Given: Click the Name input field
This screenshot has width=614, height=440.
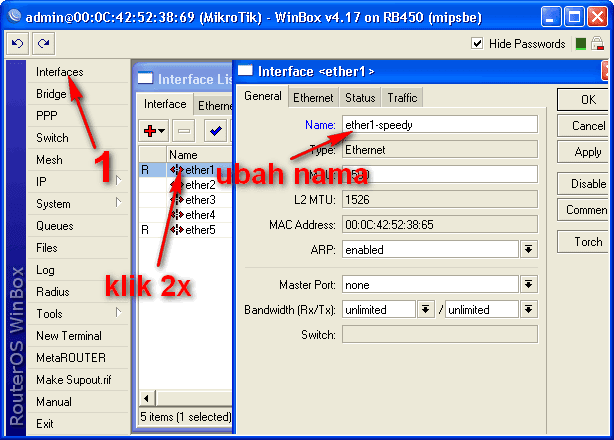Looking at the screenshot, I should click(440, 125).
